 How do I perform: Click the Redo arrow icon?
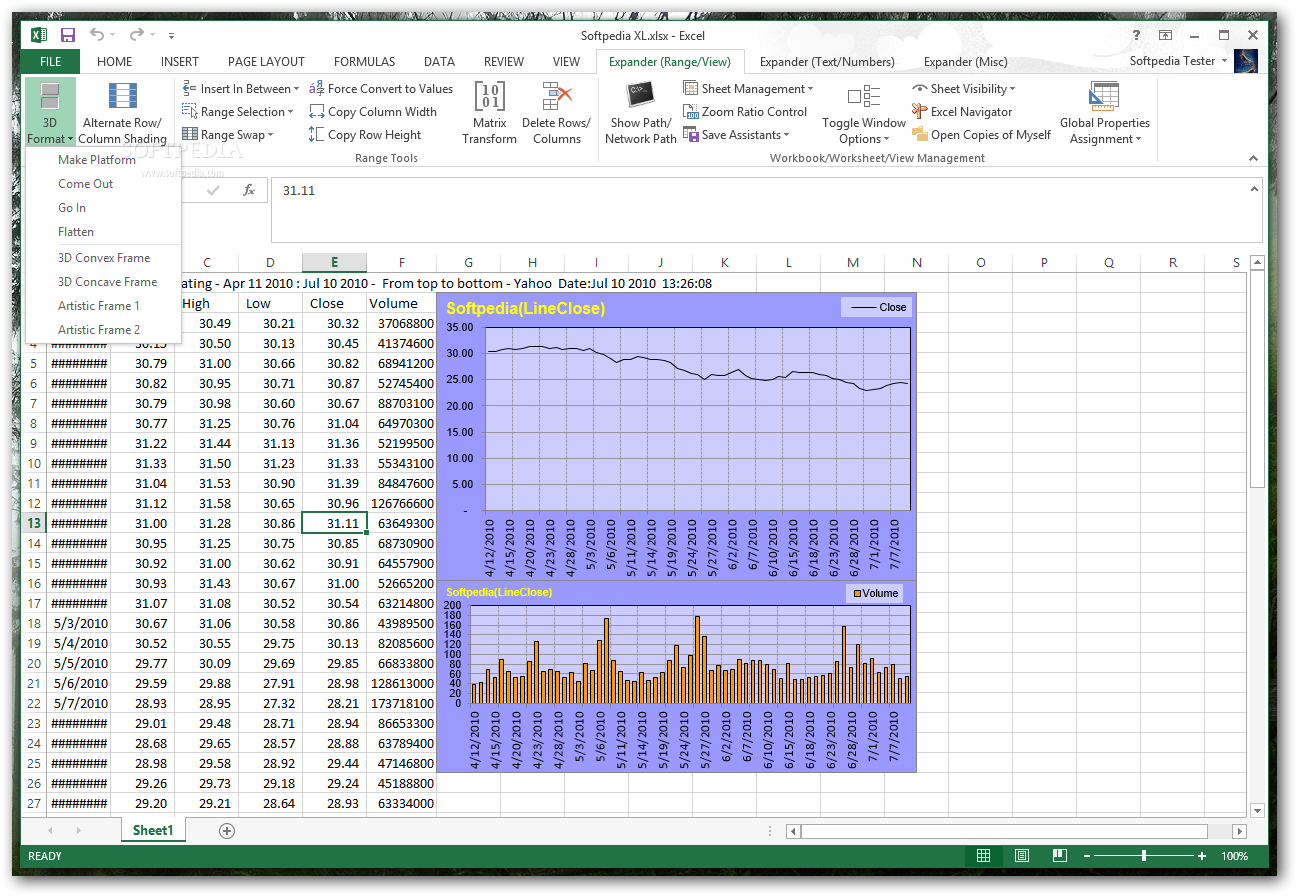point(137,35)
